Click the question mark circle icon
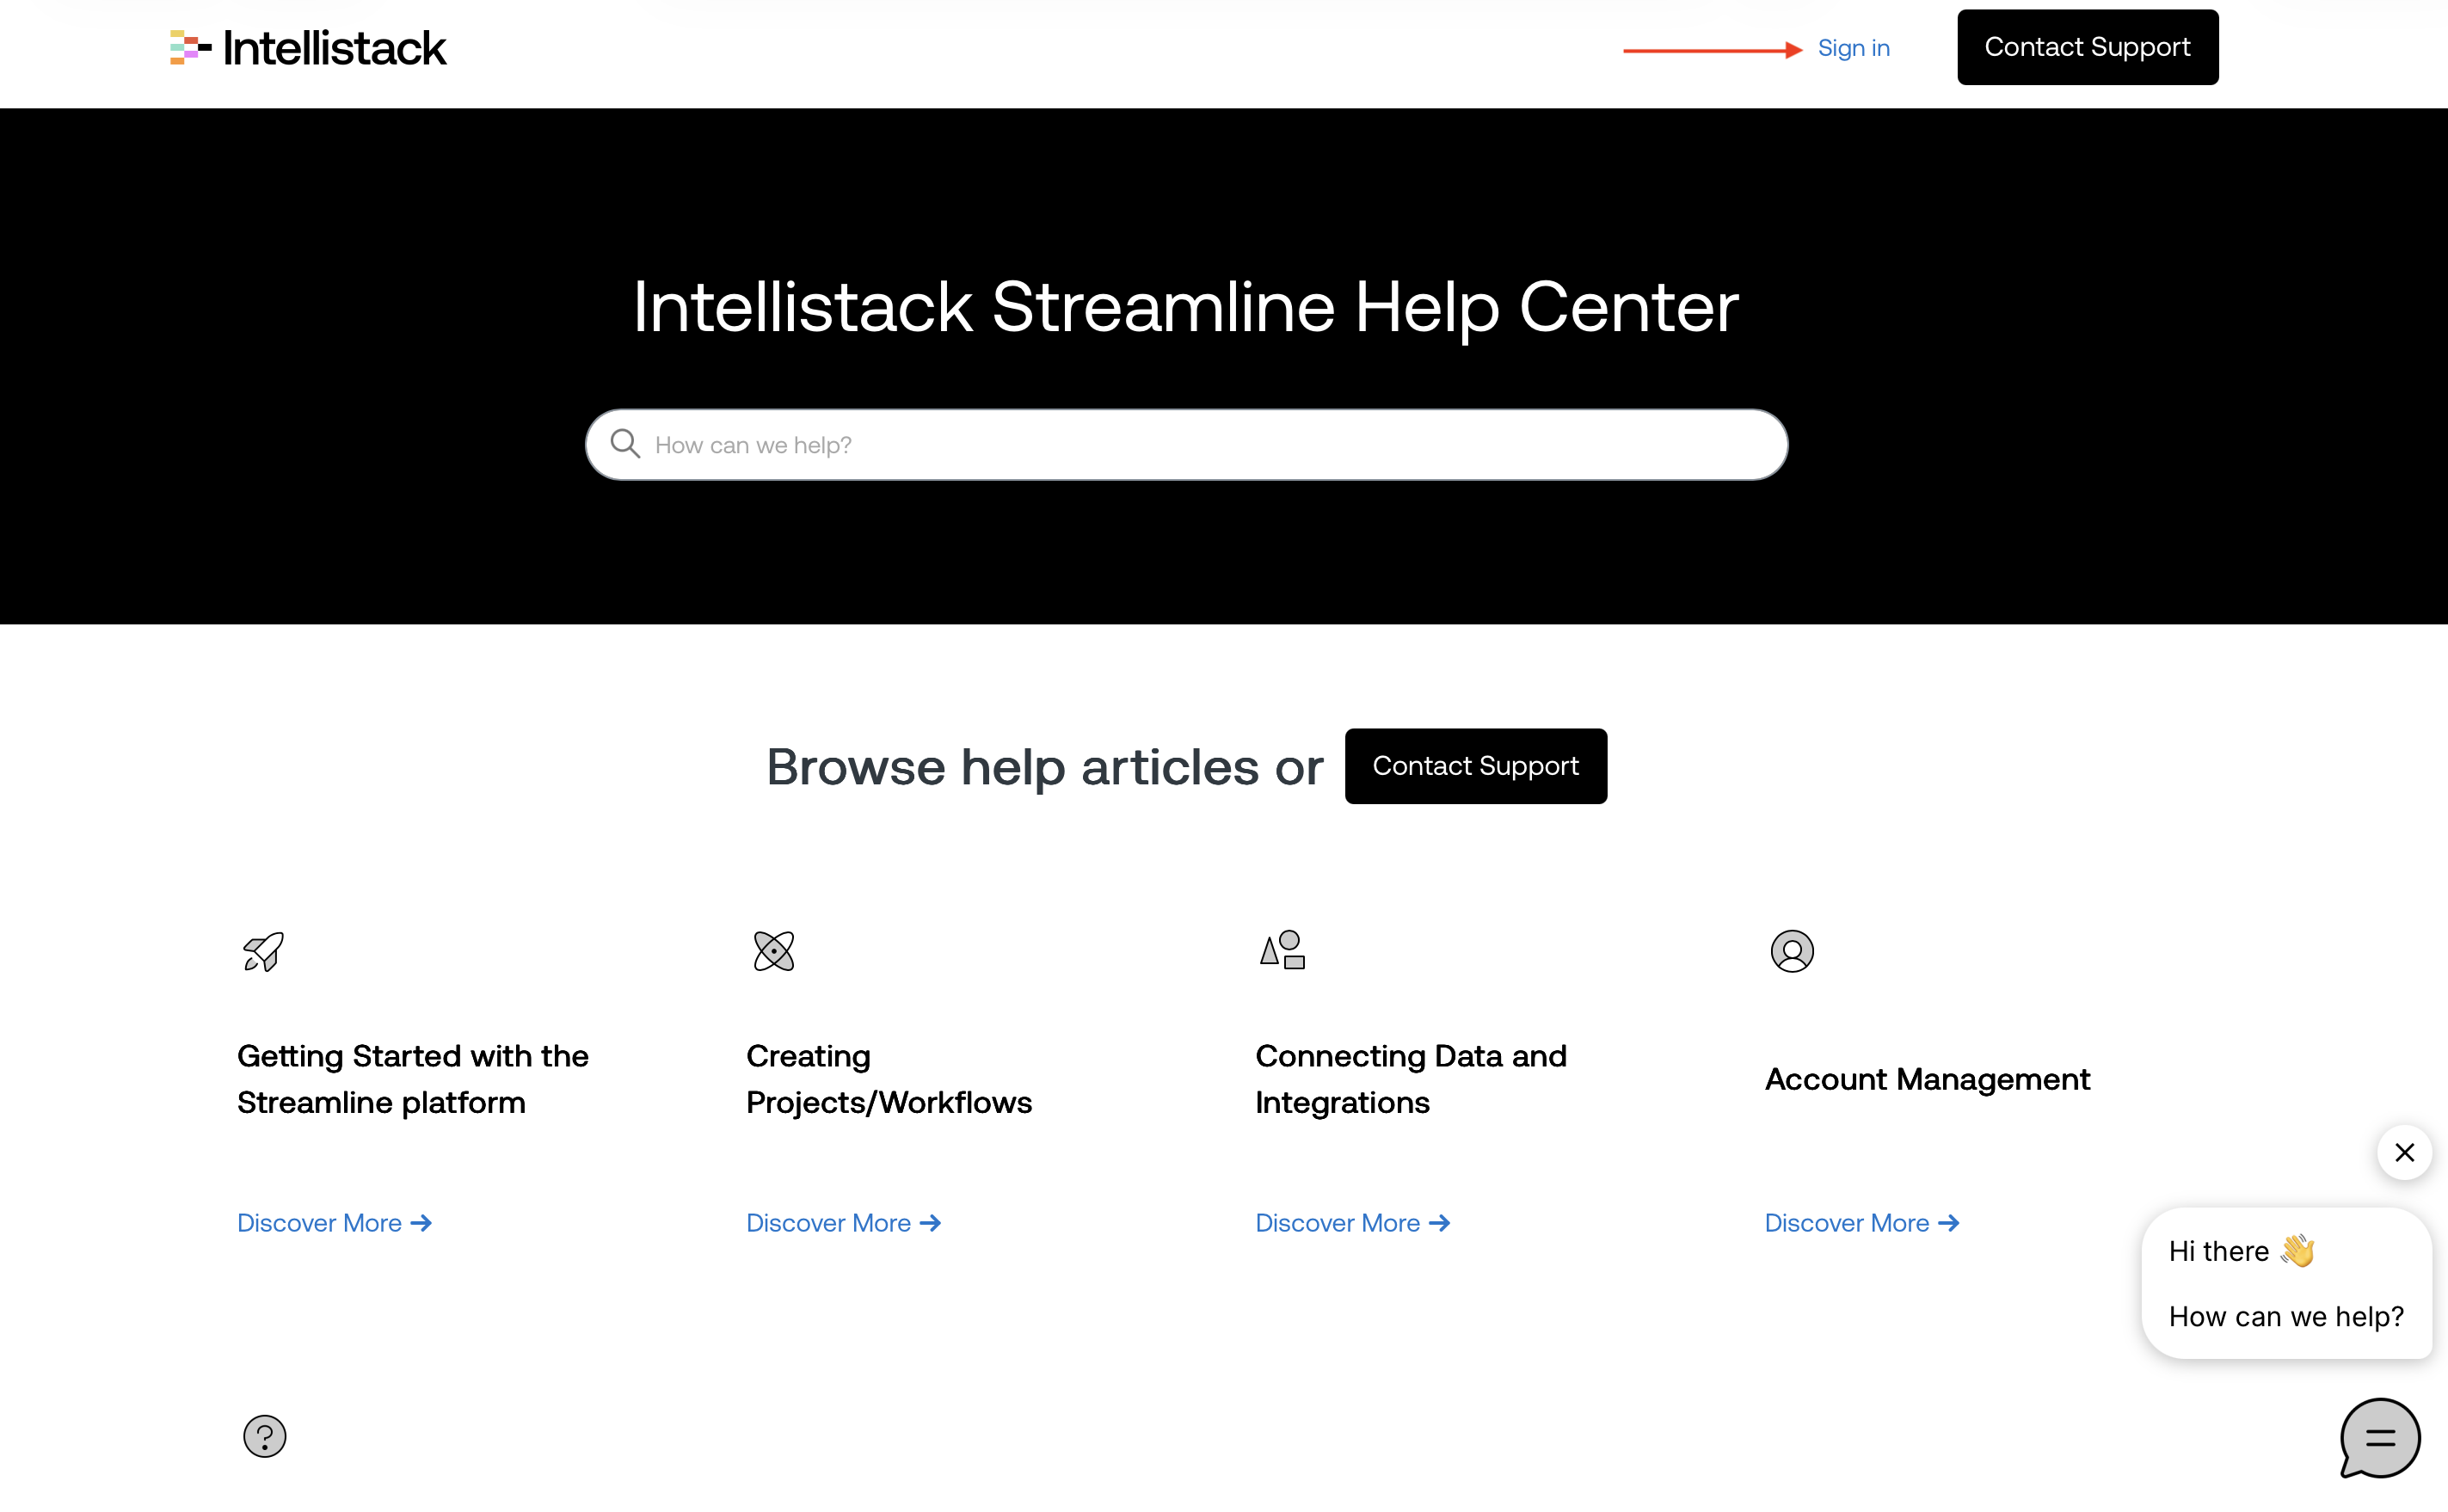The height and width of the screenshot is (1512, 2448). pyautogui.click(x=264, y=1436)
